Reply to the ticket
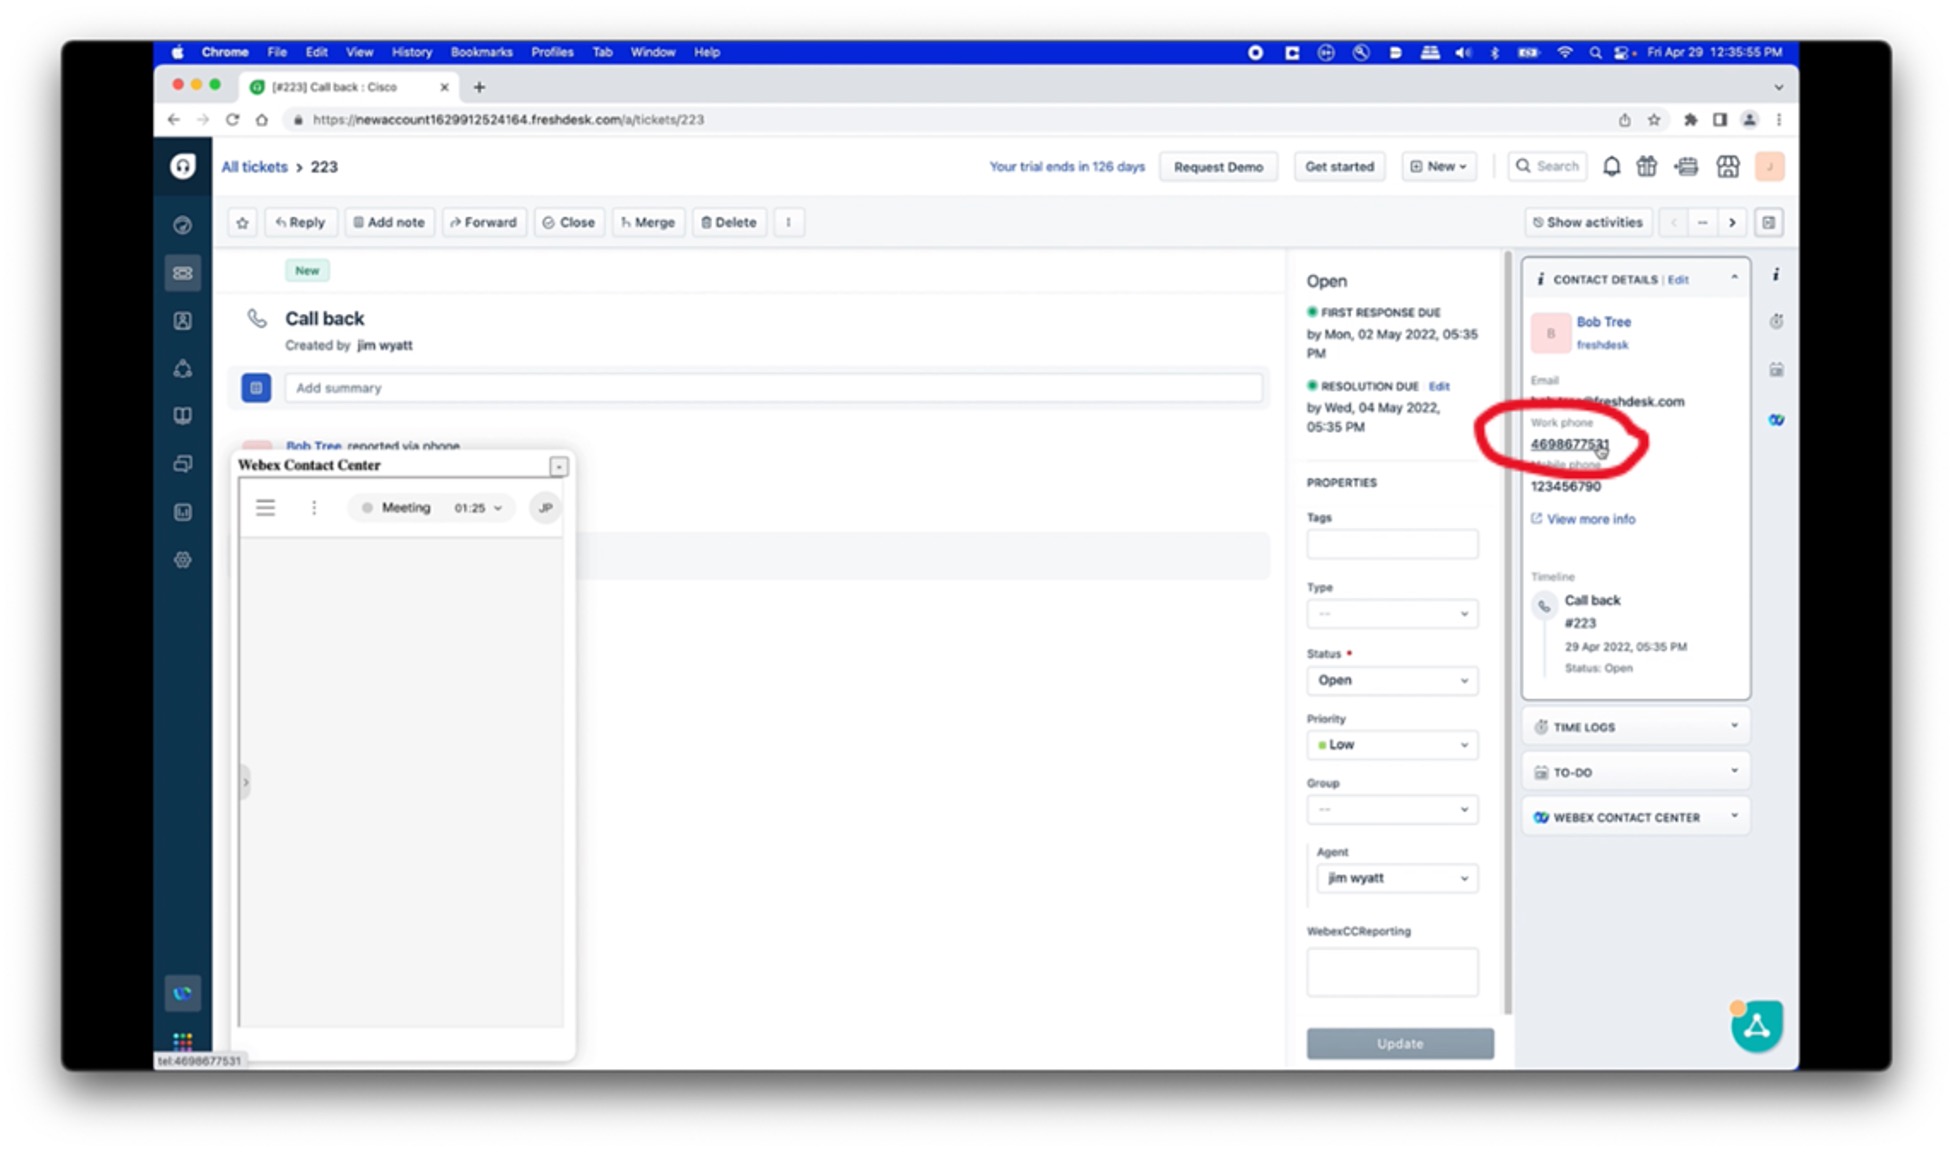The width and height of the screenshot is (1954, 1155). [300, 222]
